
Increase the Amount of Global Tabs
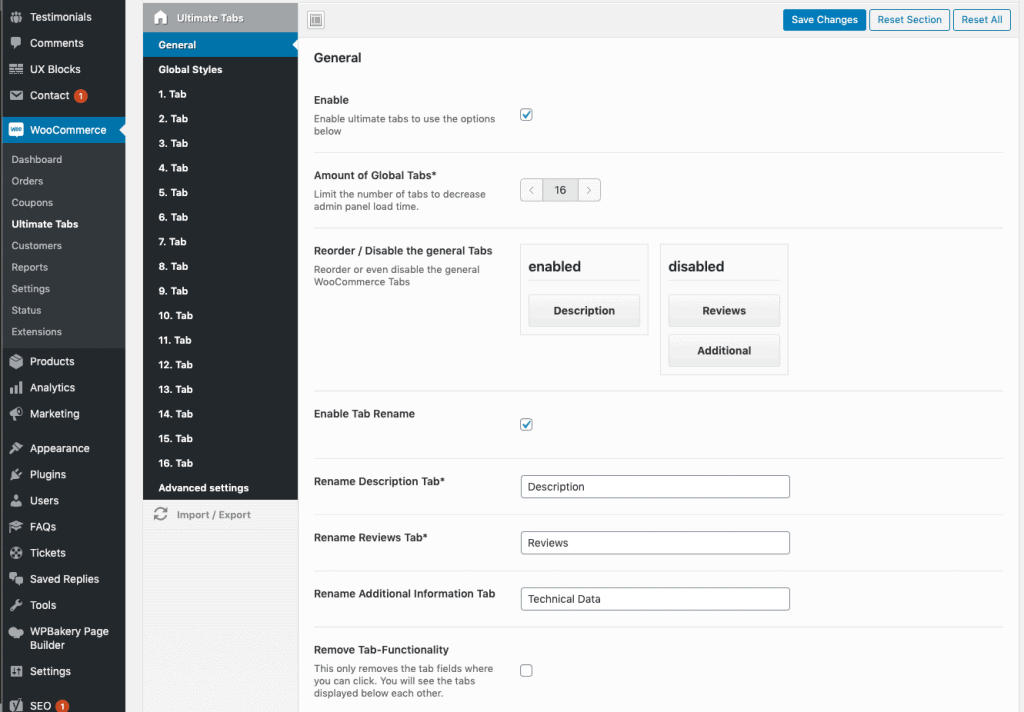(x=589, y=190)
